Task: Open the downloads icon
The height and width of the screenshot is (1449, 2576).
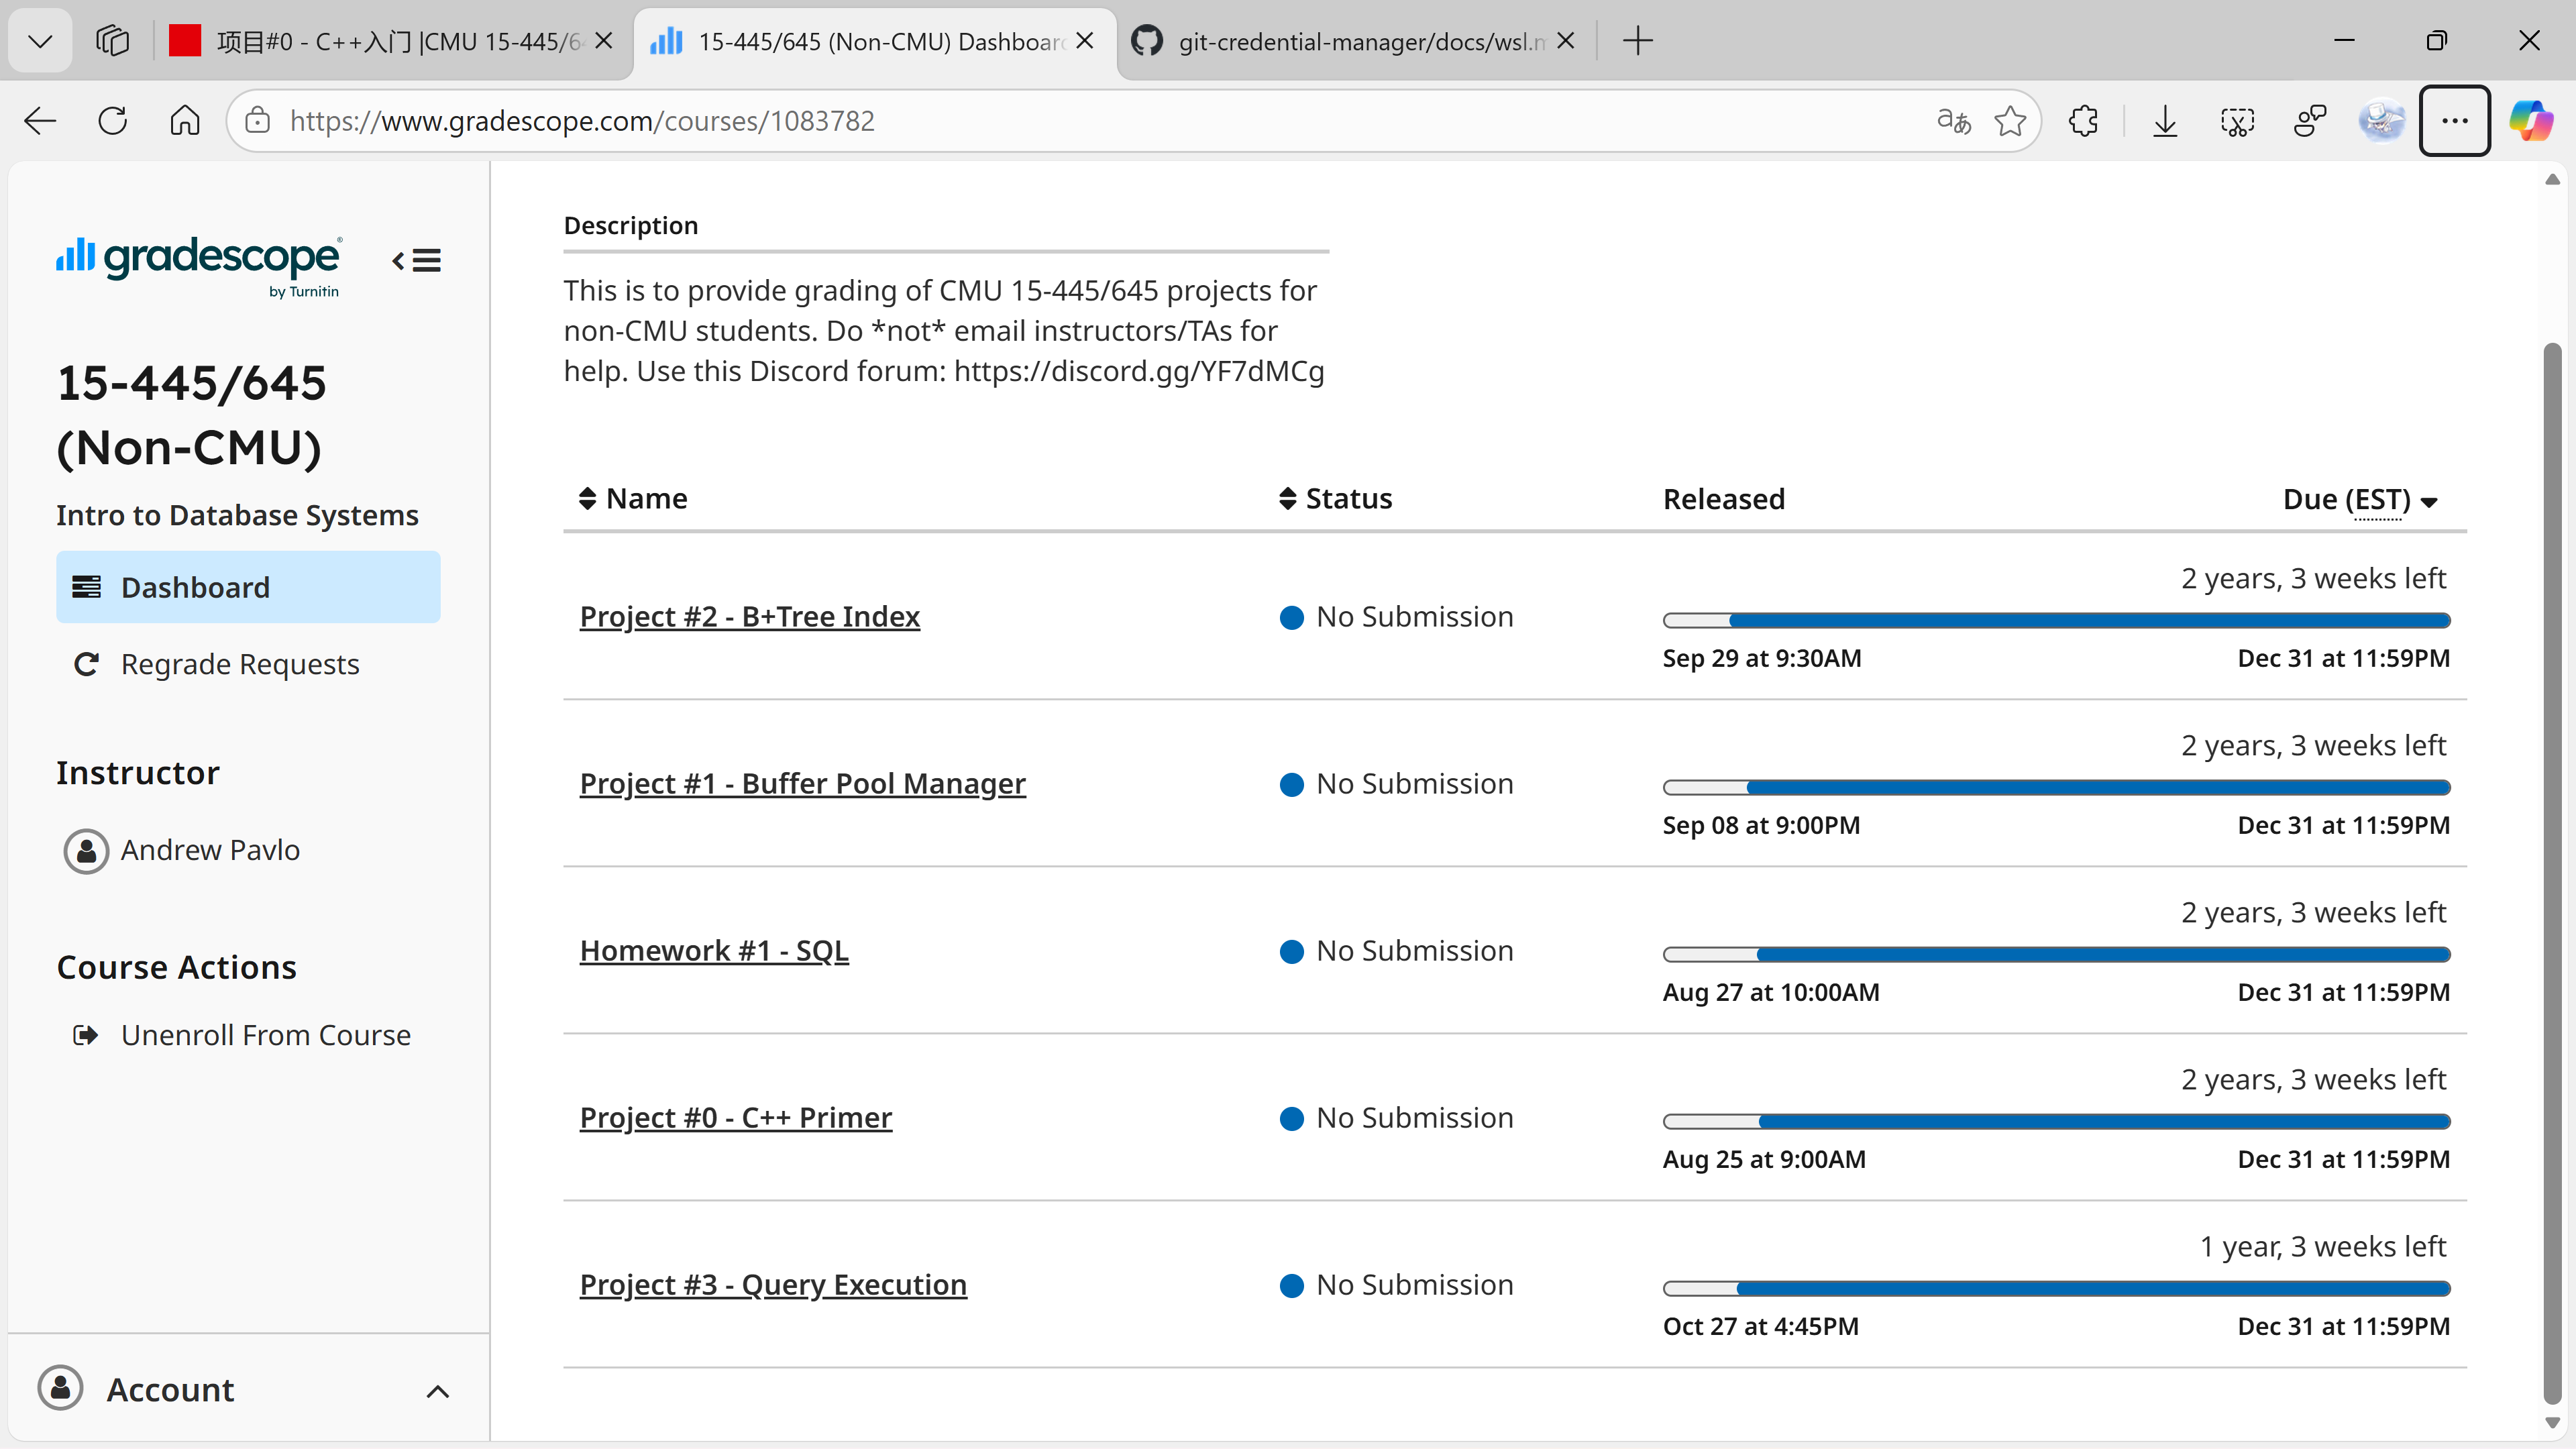Action: (x=2165, y=121)
